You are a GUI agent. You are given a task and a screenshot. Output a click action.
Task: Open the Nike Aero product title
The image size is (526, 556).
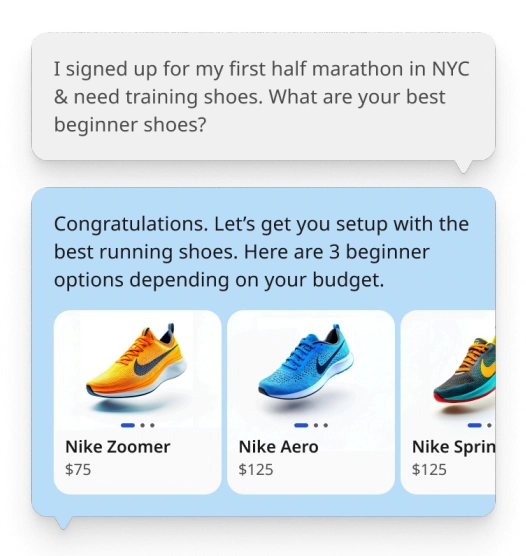point(278,447)
